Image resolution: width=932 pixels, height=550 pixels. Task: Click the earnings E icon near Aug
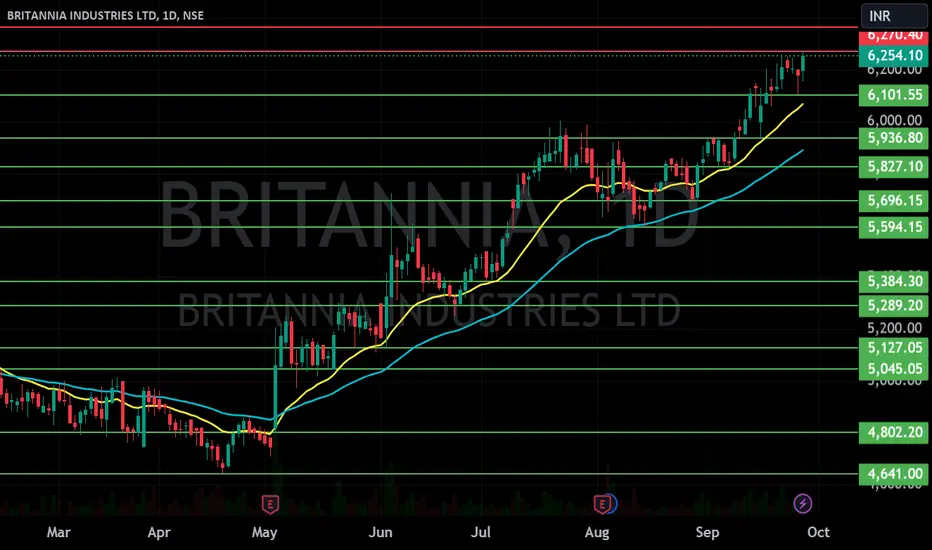pyautogui.click(x=602, y=505)
